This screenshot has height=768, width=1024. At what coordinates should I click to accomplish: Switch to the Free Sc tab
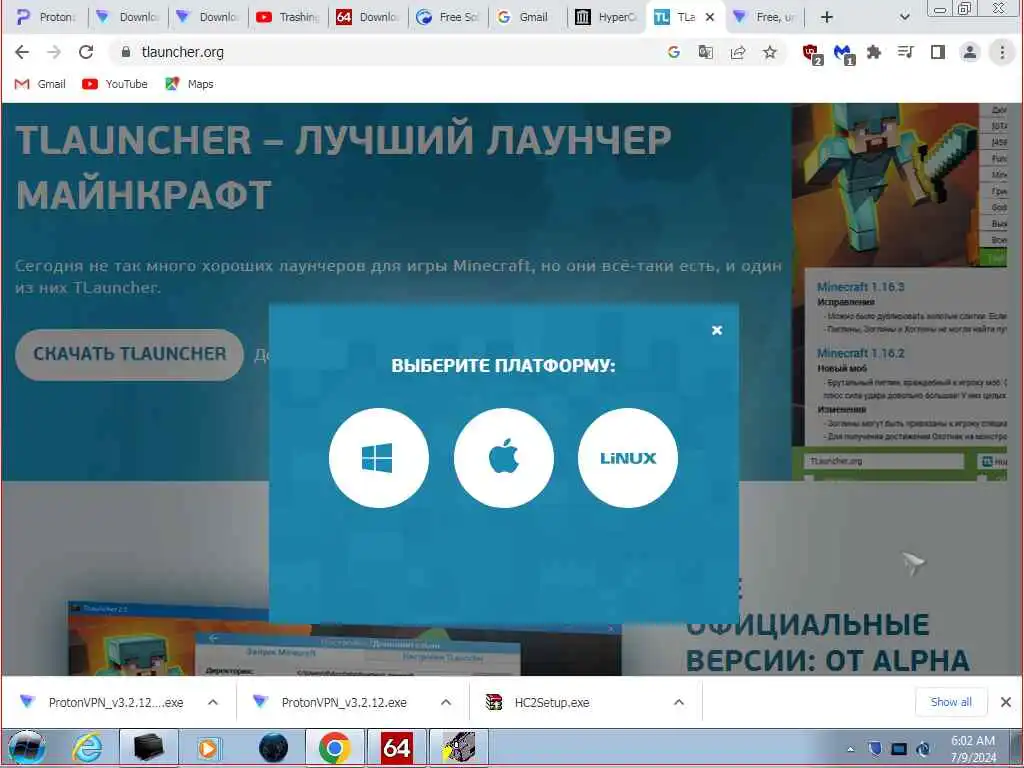coord(448,17)
